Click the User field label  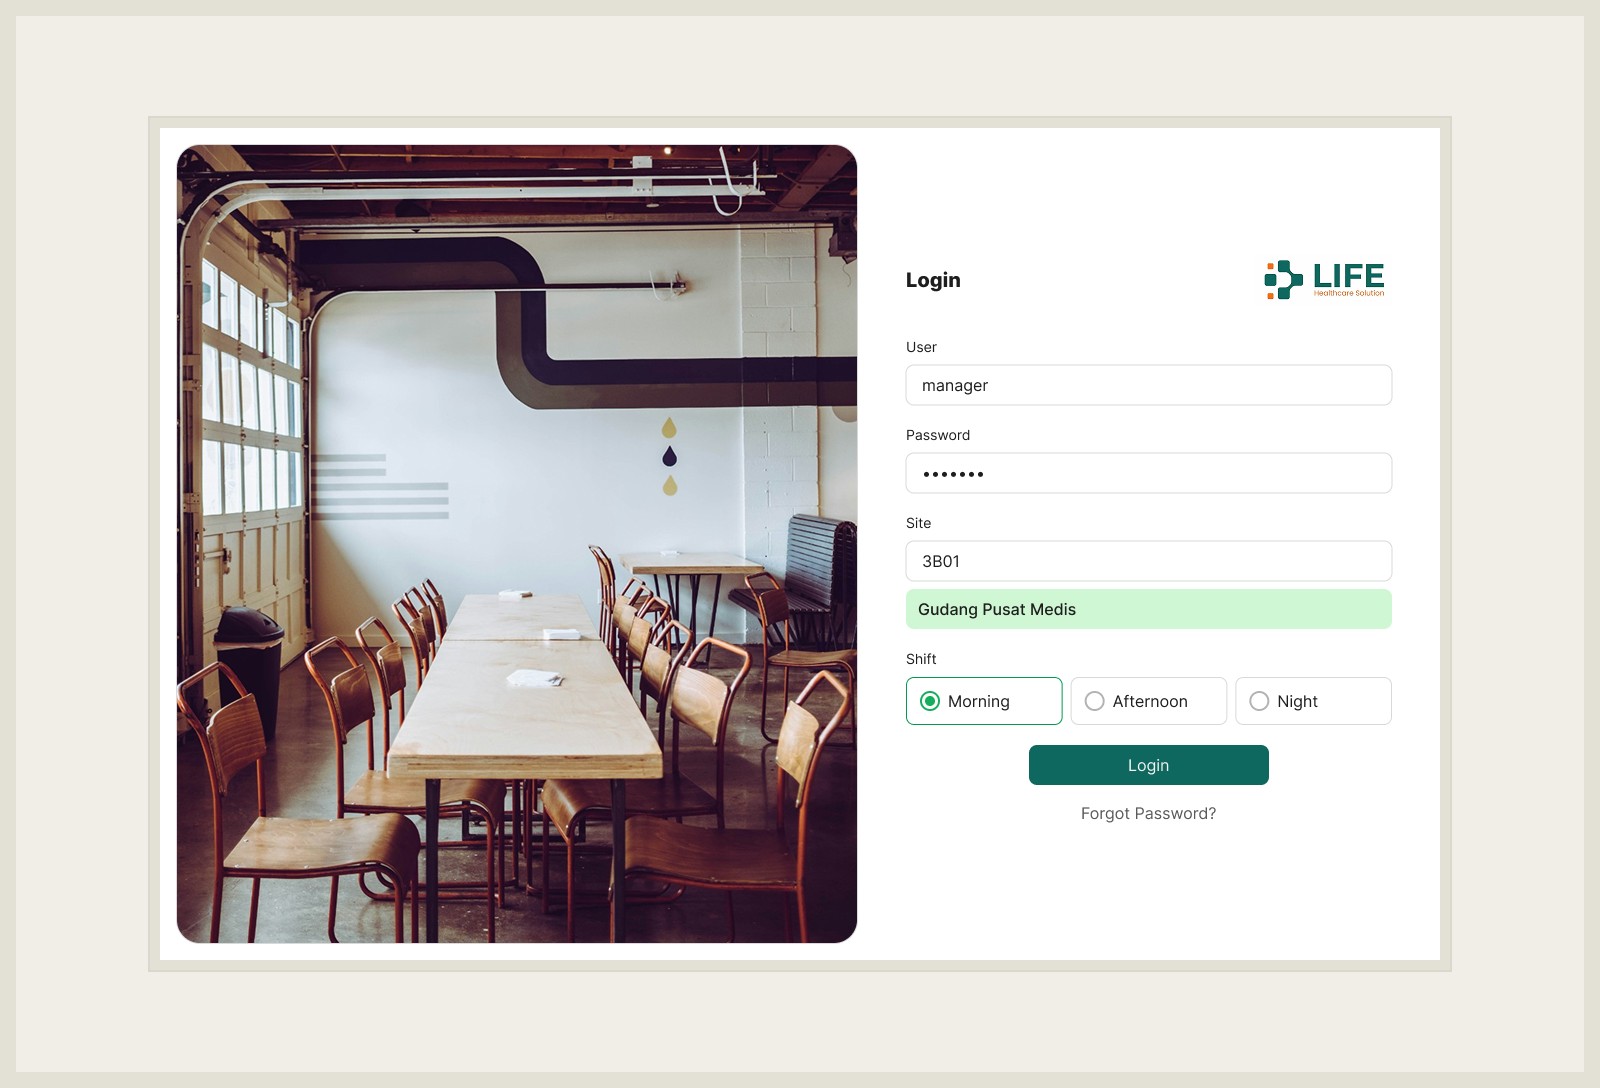coord(921,347)
